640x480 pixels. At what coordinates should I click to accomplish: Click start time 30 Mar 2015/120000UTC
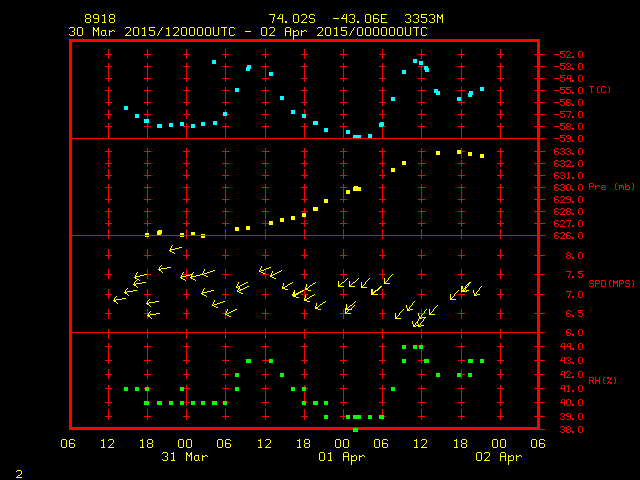point(152,32)
